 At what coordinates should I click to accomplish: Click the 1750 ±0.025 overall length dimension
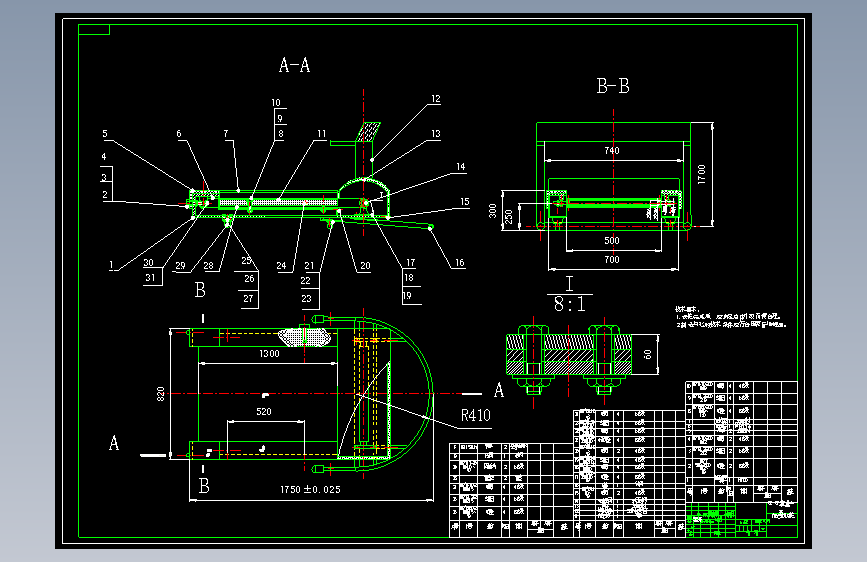click(310, 490)
